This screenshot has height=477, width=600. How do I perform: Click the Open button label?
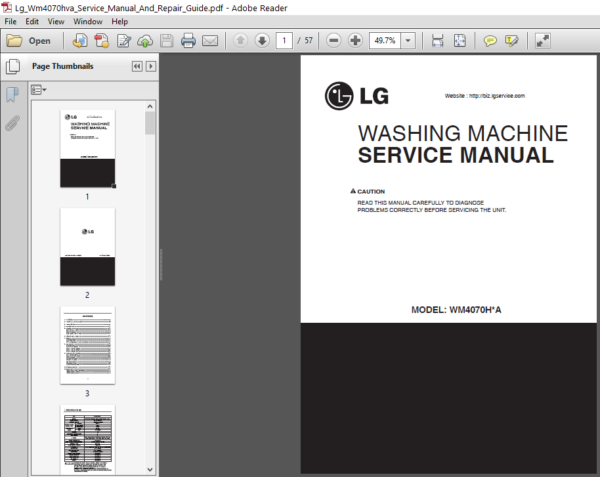(39, 41)
